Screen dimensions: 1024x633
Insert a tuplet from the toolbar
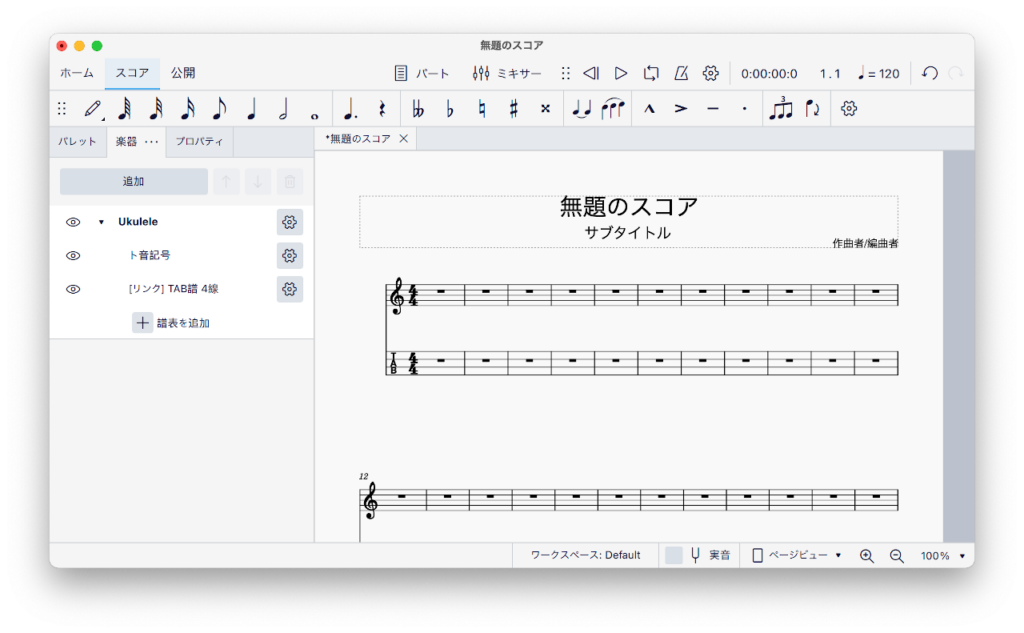click(x=780, y=109)
